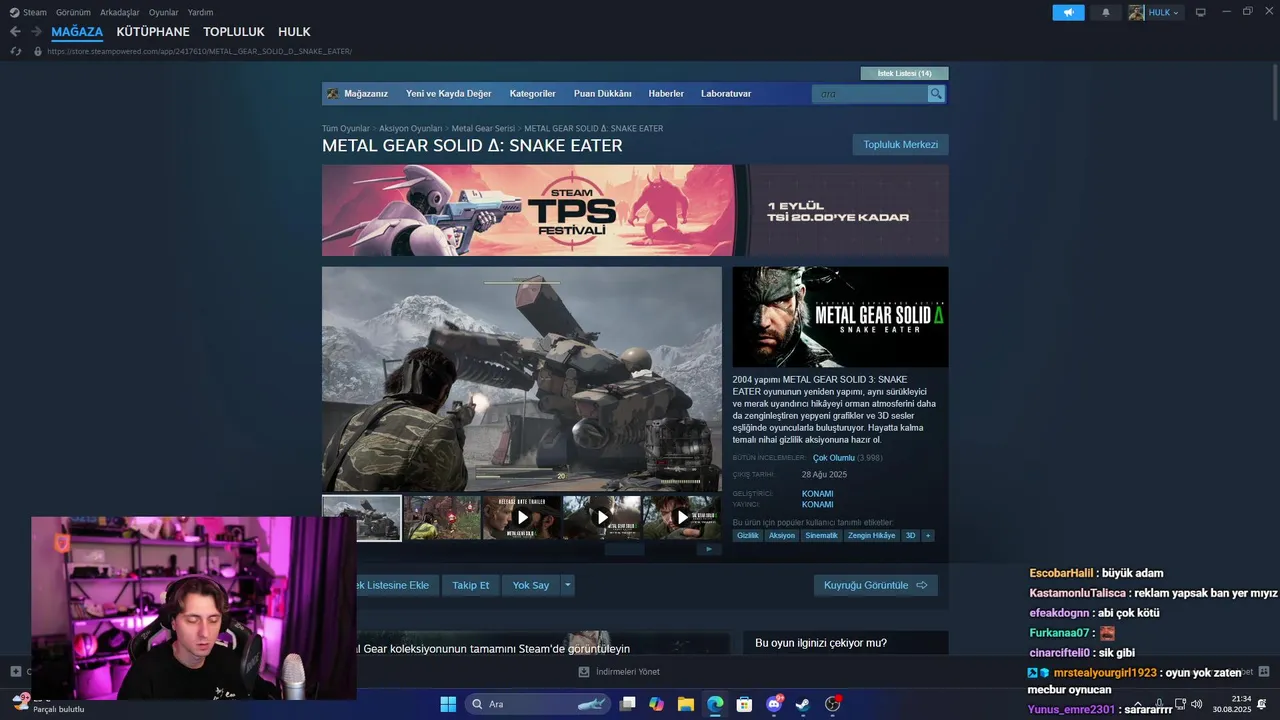Click the Metal Gear Solid Delta header image
Viewport: 1280px width, 720px height.
(x=840, y=317)
